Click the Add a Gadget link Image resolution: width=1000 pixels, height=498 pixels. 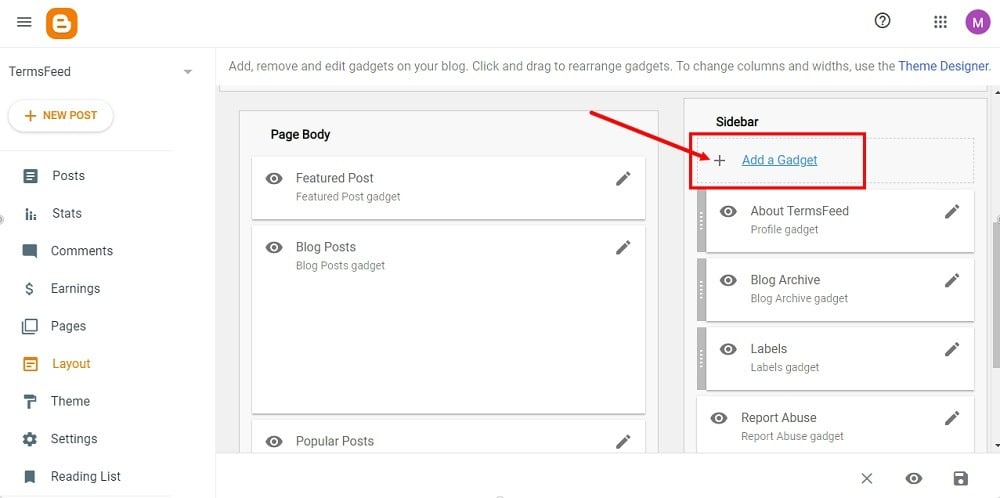(x=779, y=160)
